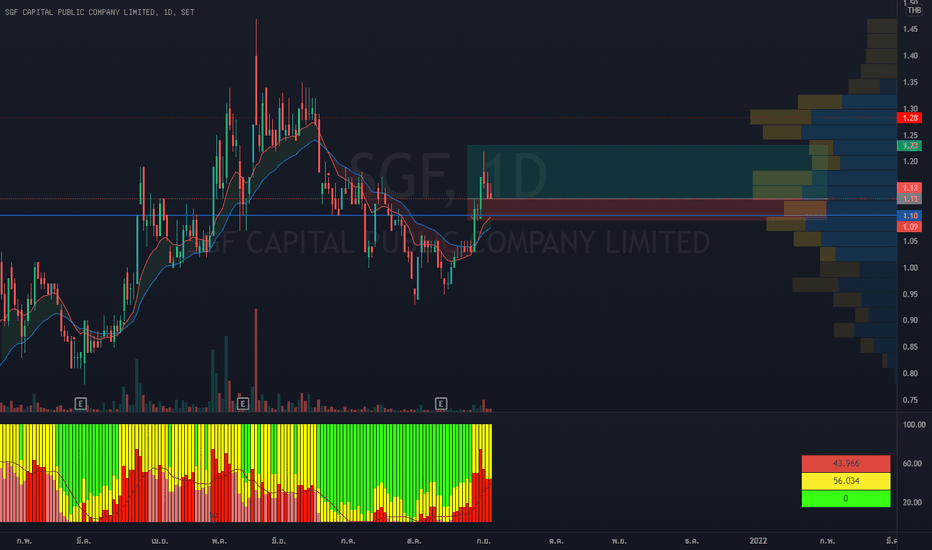Open the earnings E marker near มี.ค.
This screenshot has height=550, width=932.
(81, 404)
